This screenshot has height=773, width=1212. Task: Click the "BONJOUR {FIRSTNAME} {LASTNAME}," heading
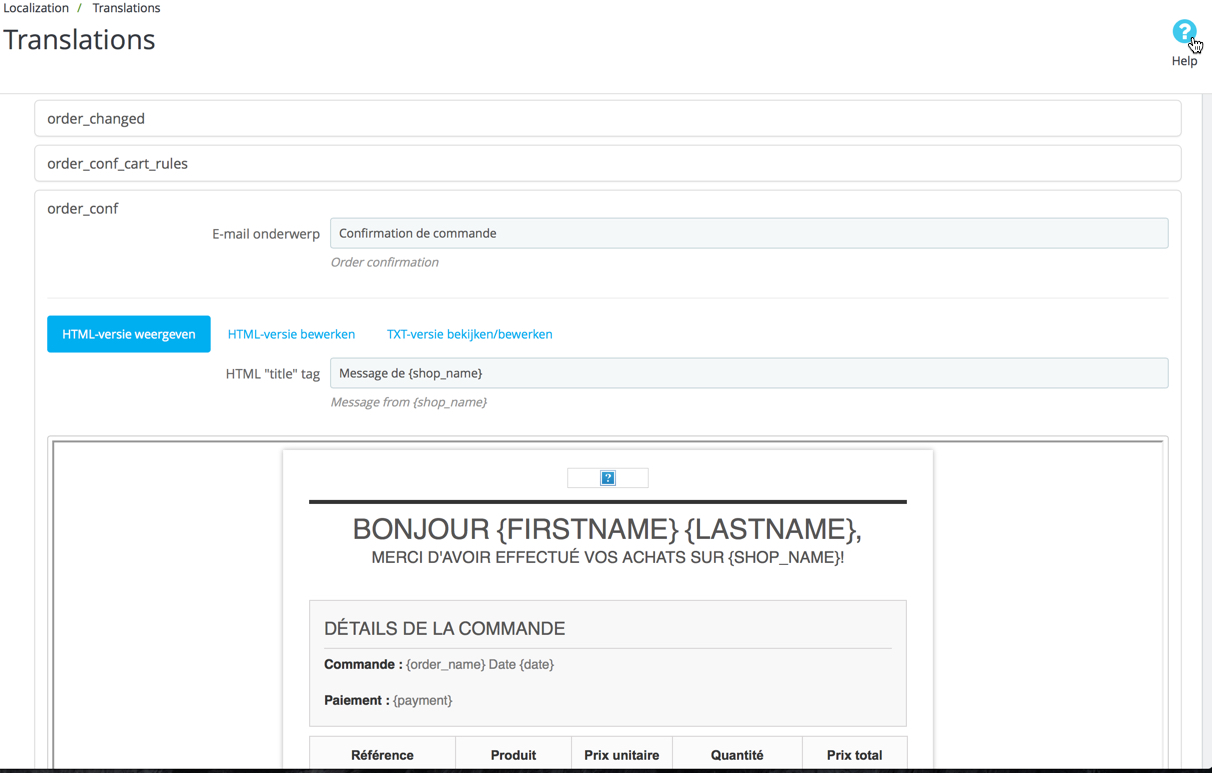(607, 528)
